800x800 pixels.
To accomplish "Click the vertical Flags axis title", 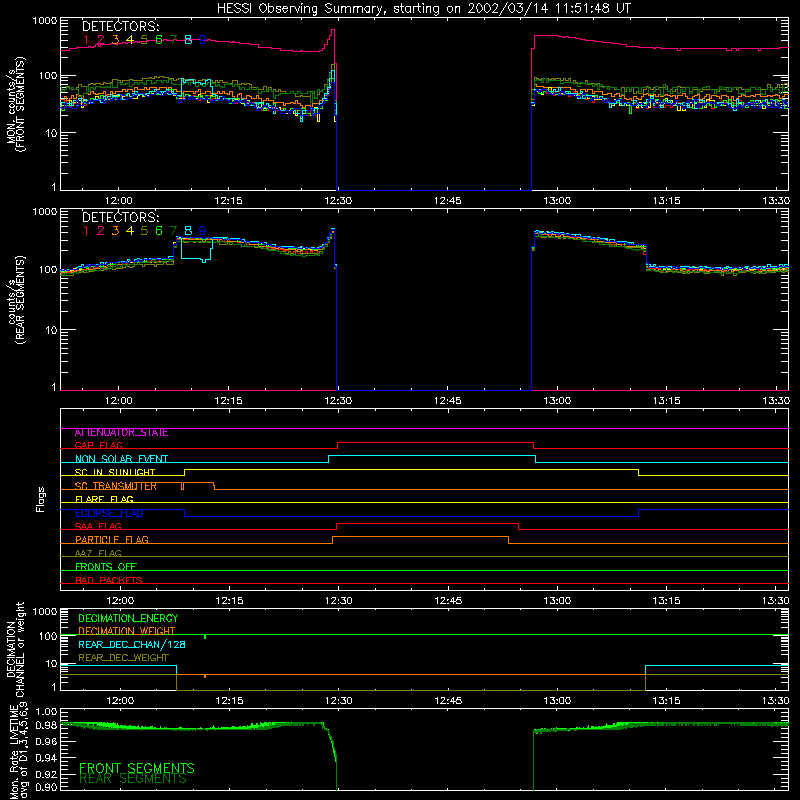I will [41, 499].
